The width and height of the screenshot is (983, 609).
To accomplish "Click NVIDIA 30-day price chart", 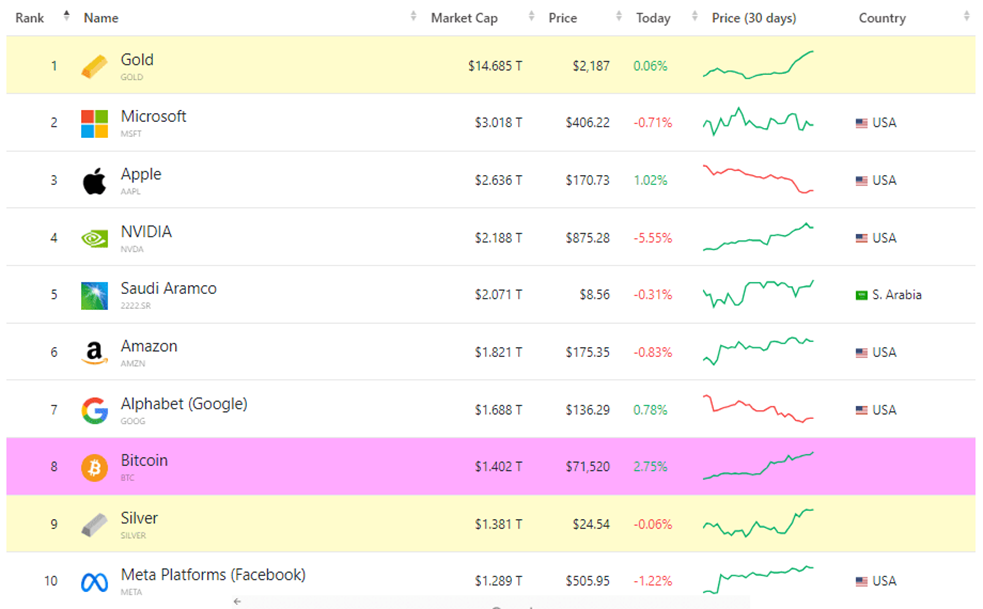I will [x=758, y=237].
